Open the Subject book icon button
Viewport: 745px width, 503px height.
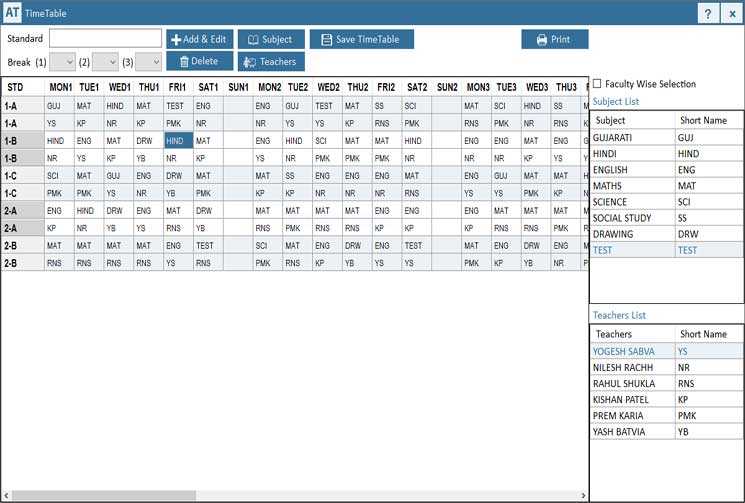[x=270, y=39]
